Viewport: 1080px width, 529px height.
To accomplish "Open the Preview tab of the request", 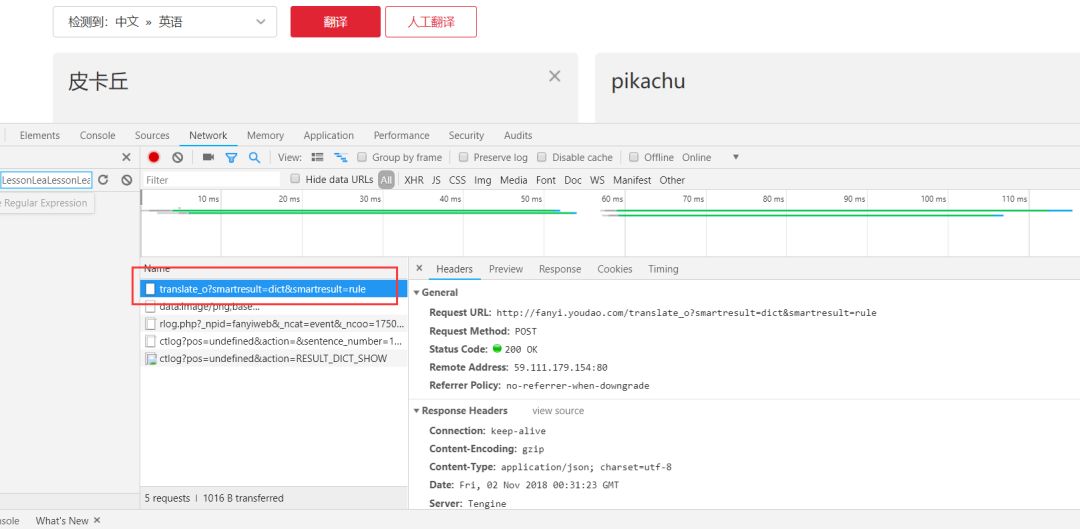I will tap(505, 269).
